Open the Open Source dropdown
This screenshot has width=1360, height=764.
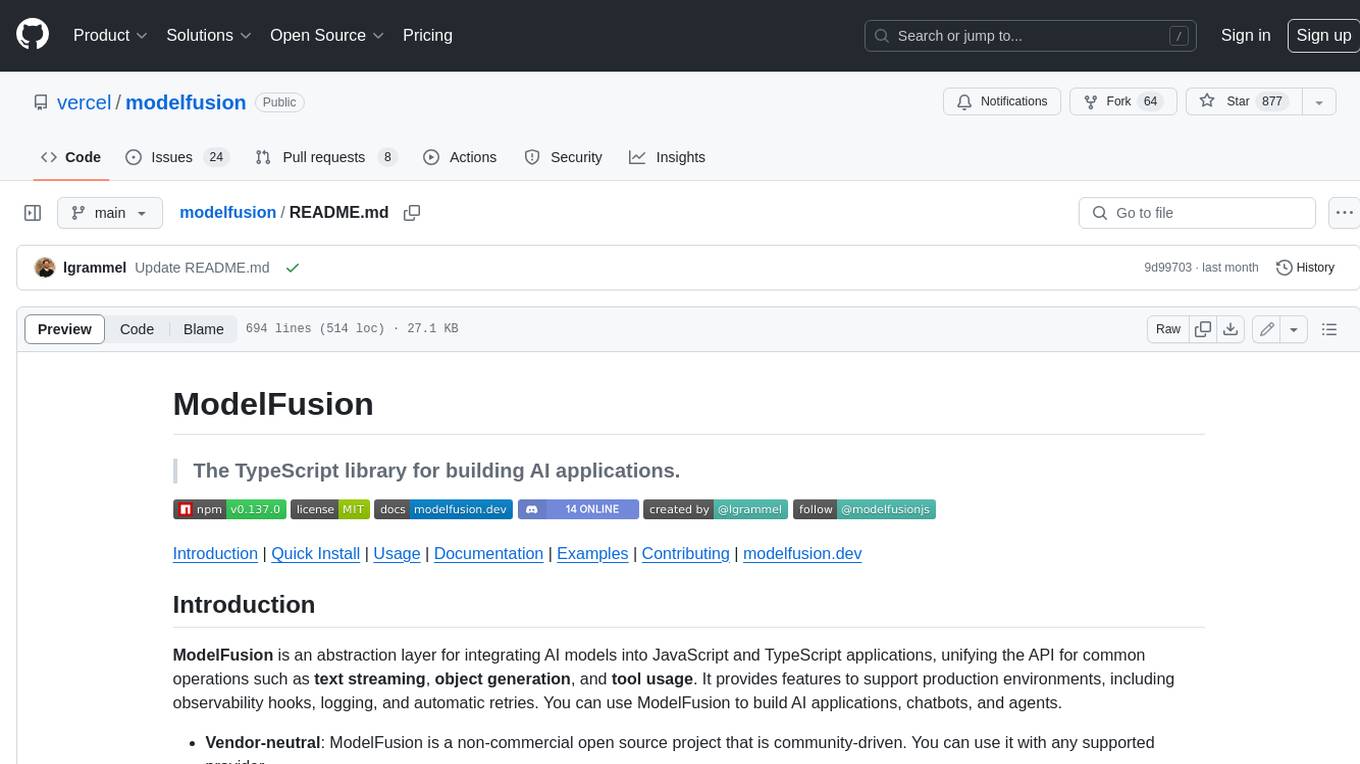[x=327, y=35]
